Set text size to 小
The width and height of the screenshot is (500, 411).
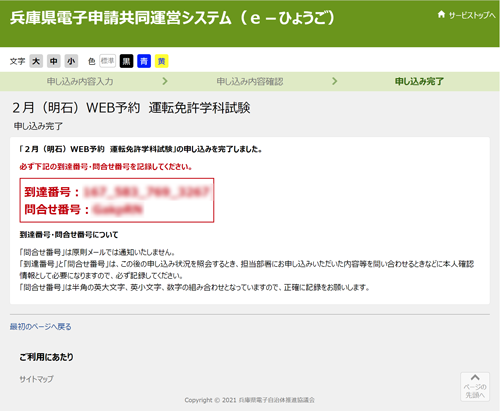(x=71, y=61)
